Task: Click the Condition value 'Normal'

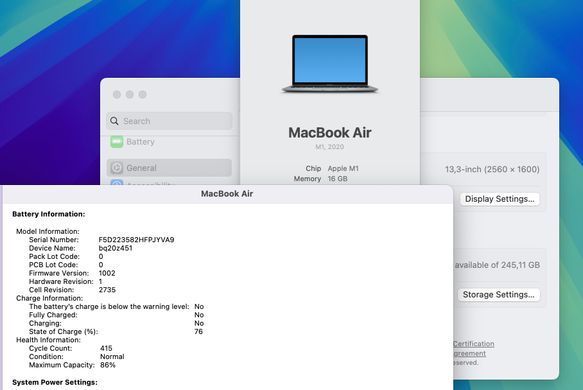Action: point(112,357)
